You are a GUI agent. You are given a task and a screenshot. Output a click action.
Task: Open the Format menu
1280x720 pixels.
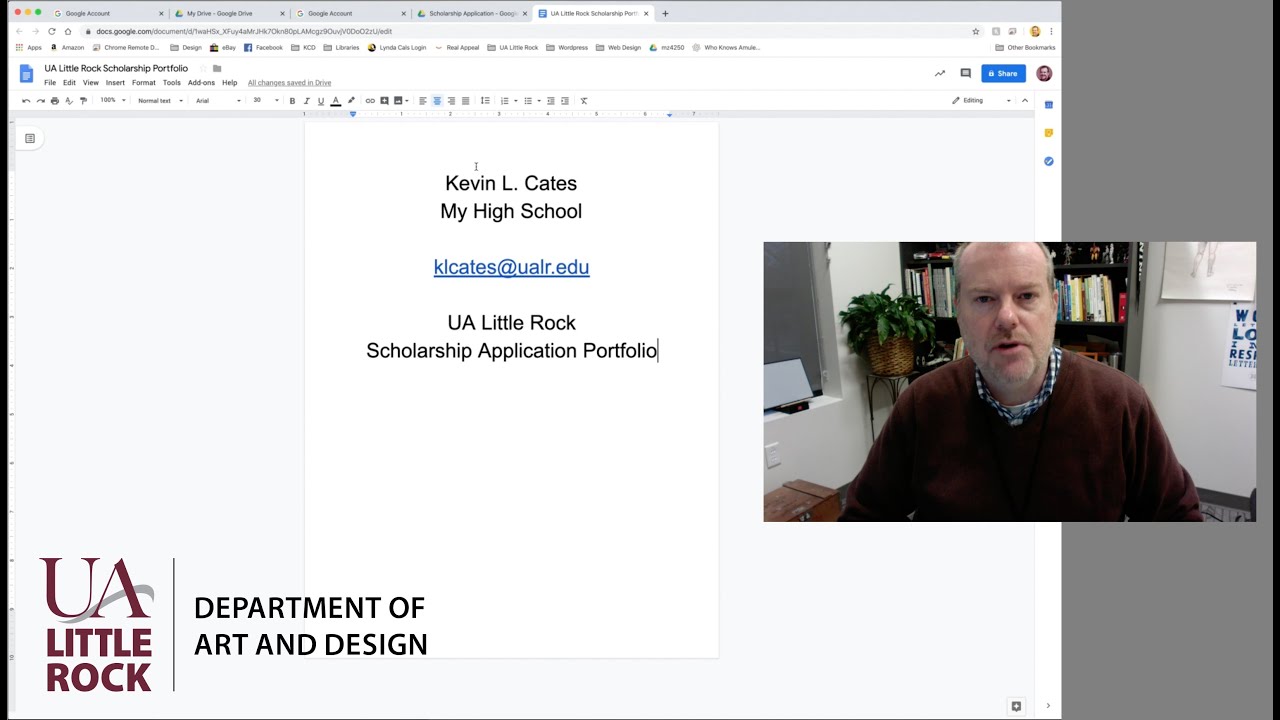click(144, 83)
